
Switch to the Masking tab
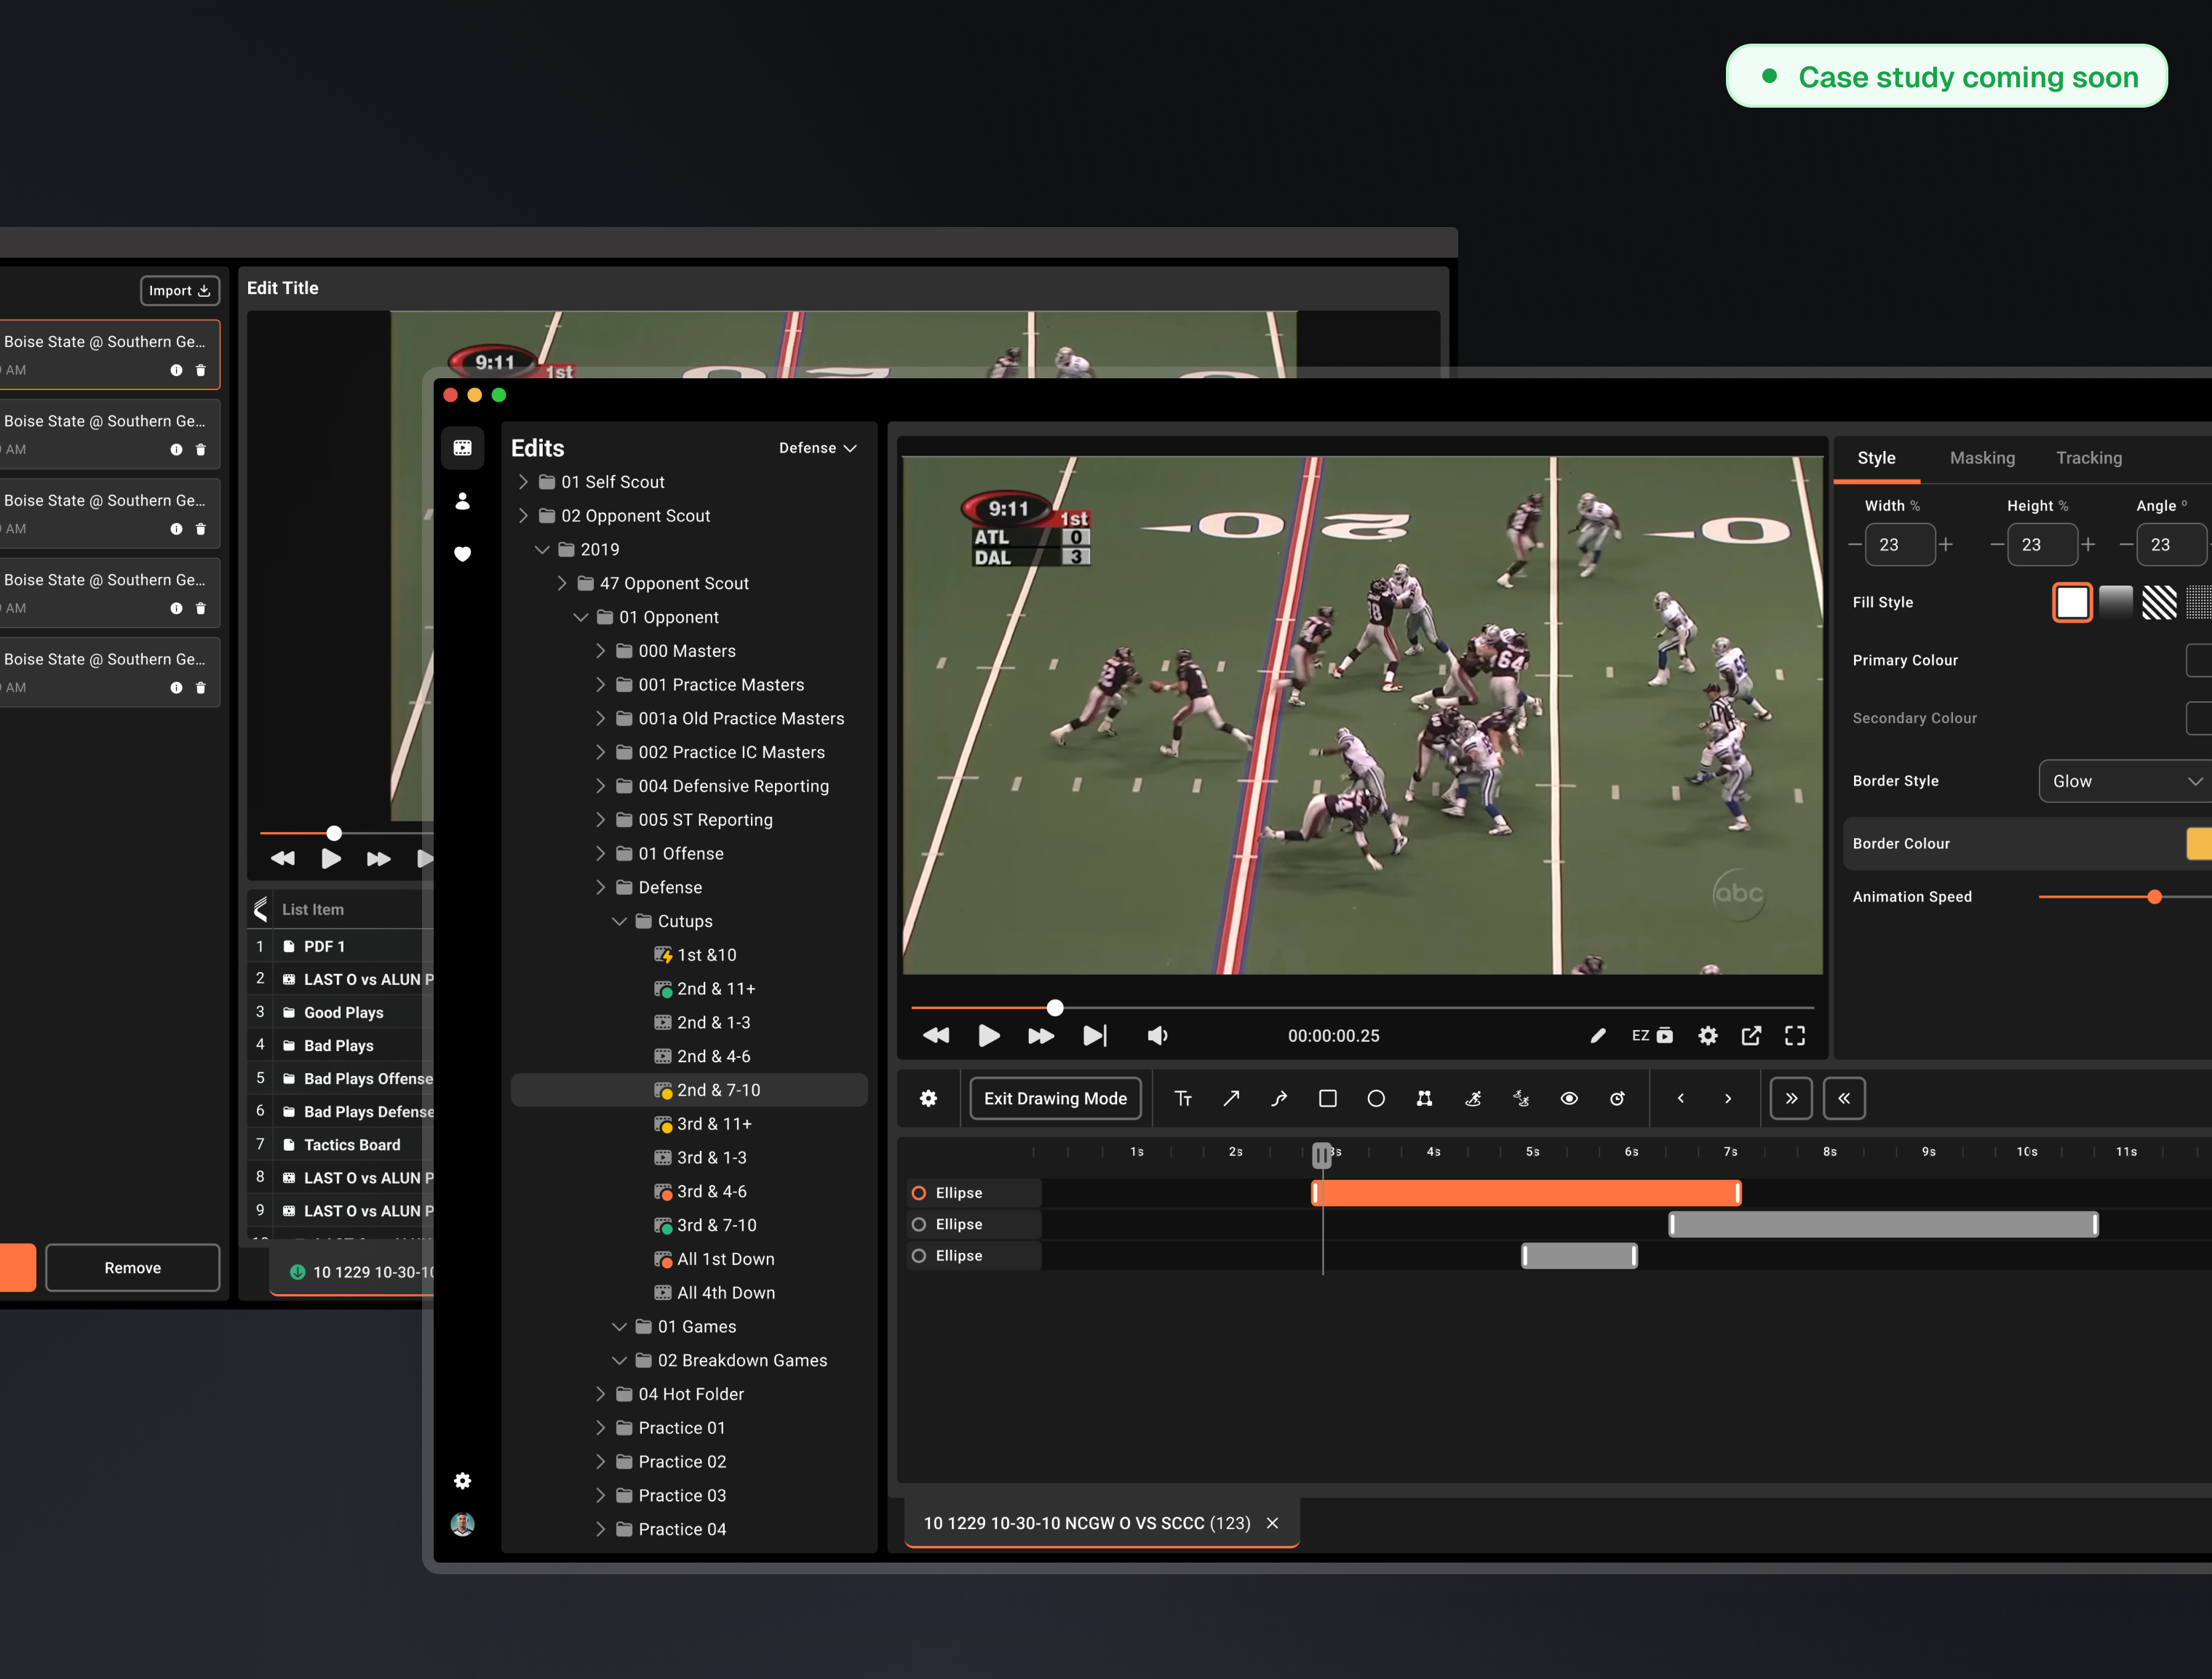(x=1981, y=458)
